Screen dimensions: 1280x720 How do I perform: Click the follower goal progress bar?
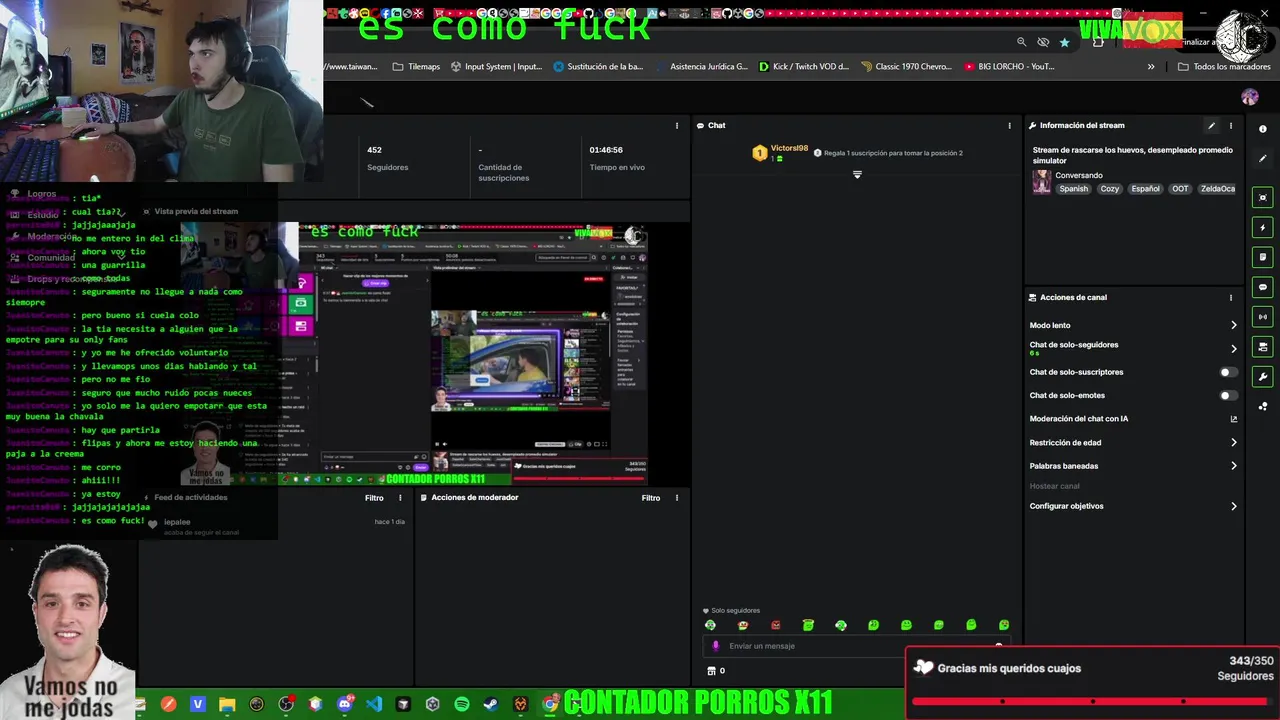coord(1093,702)
